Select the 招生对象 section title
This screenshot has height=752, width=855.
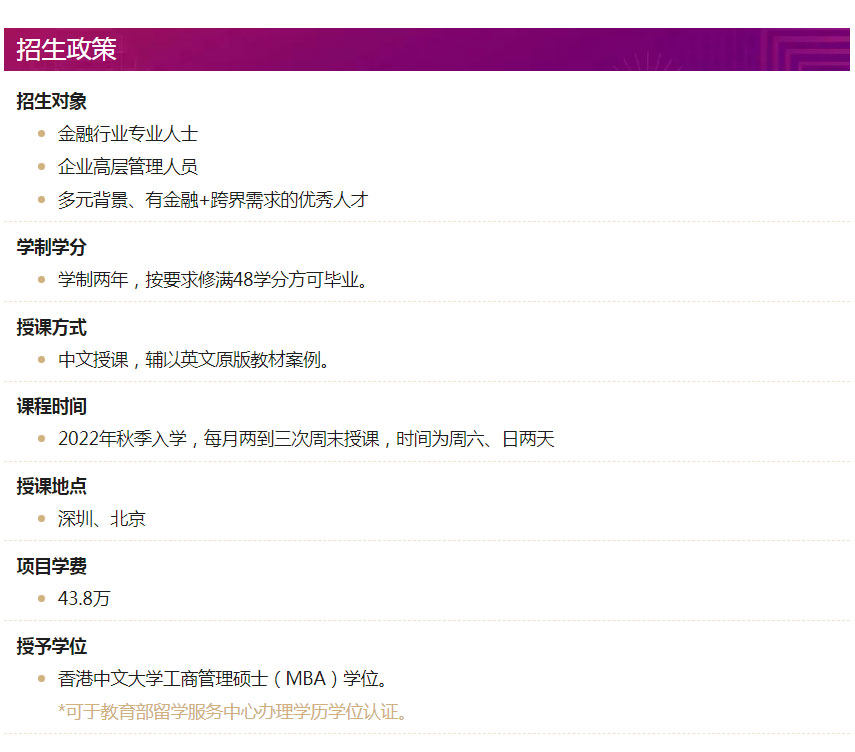click(51, 101)
